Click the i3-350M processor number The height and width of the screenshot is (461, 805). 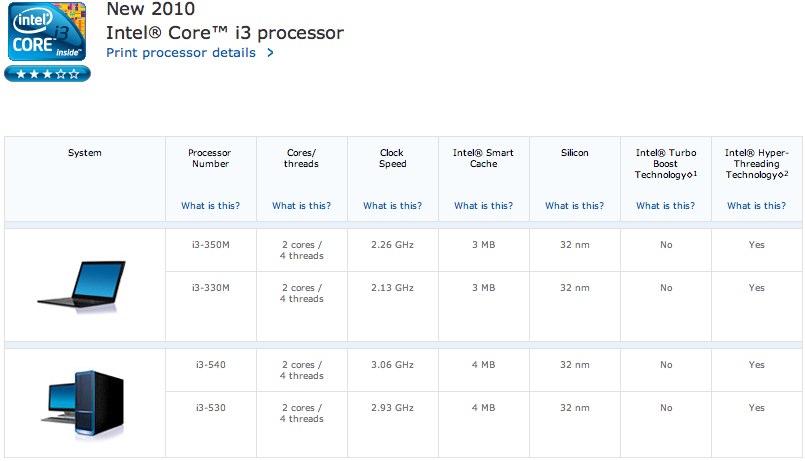click(210, 245)
